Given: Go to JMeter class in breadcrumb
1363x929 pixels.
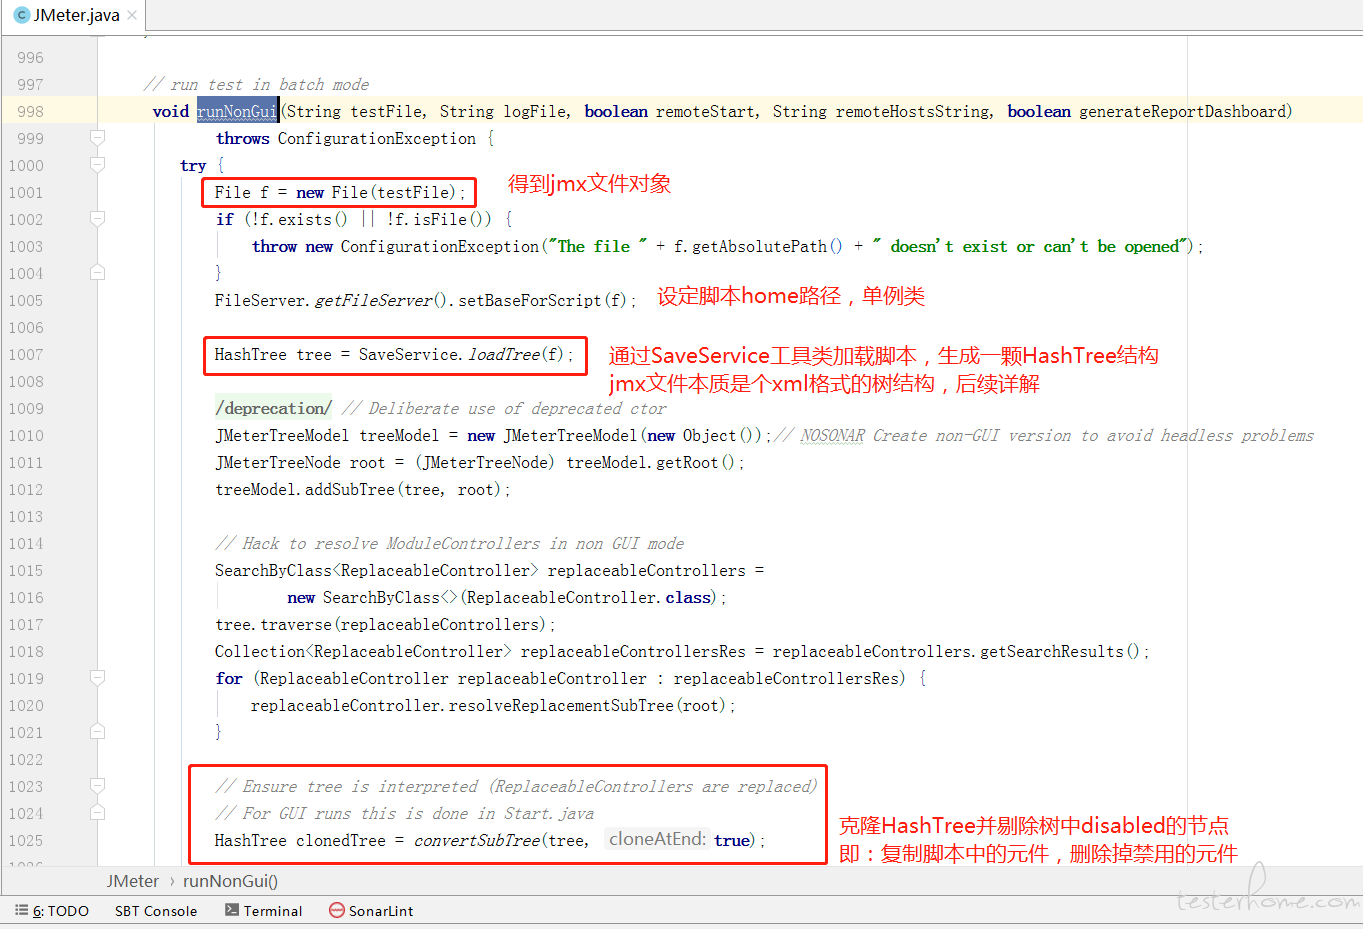Looking at the screenshot, I should click(133, 881).
